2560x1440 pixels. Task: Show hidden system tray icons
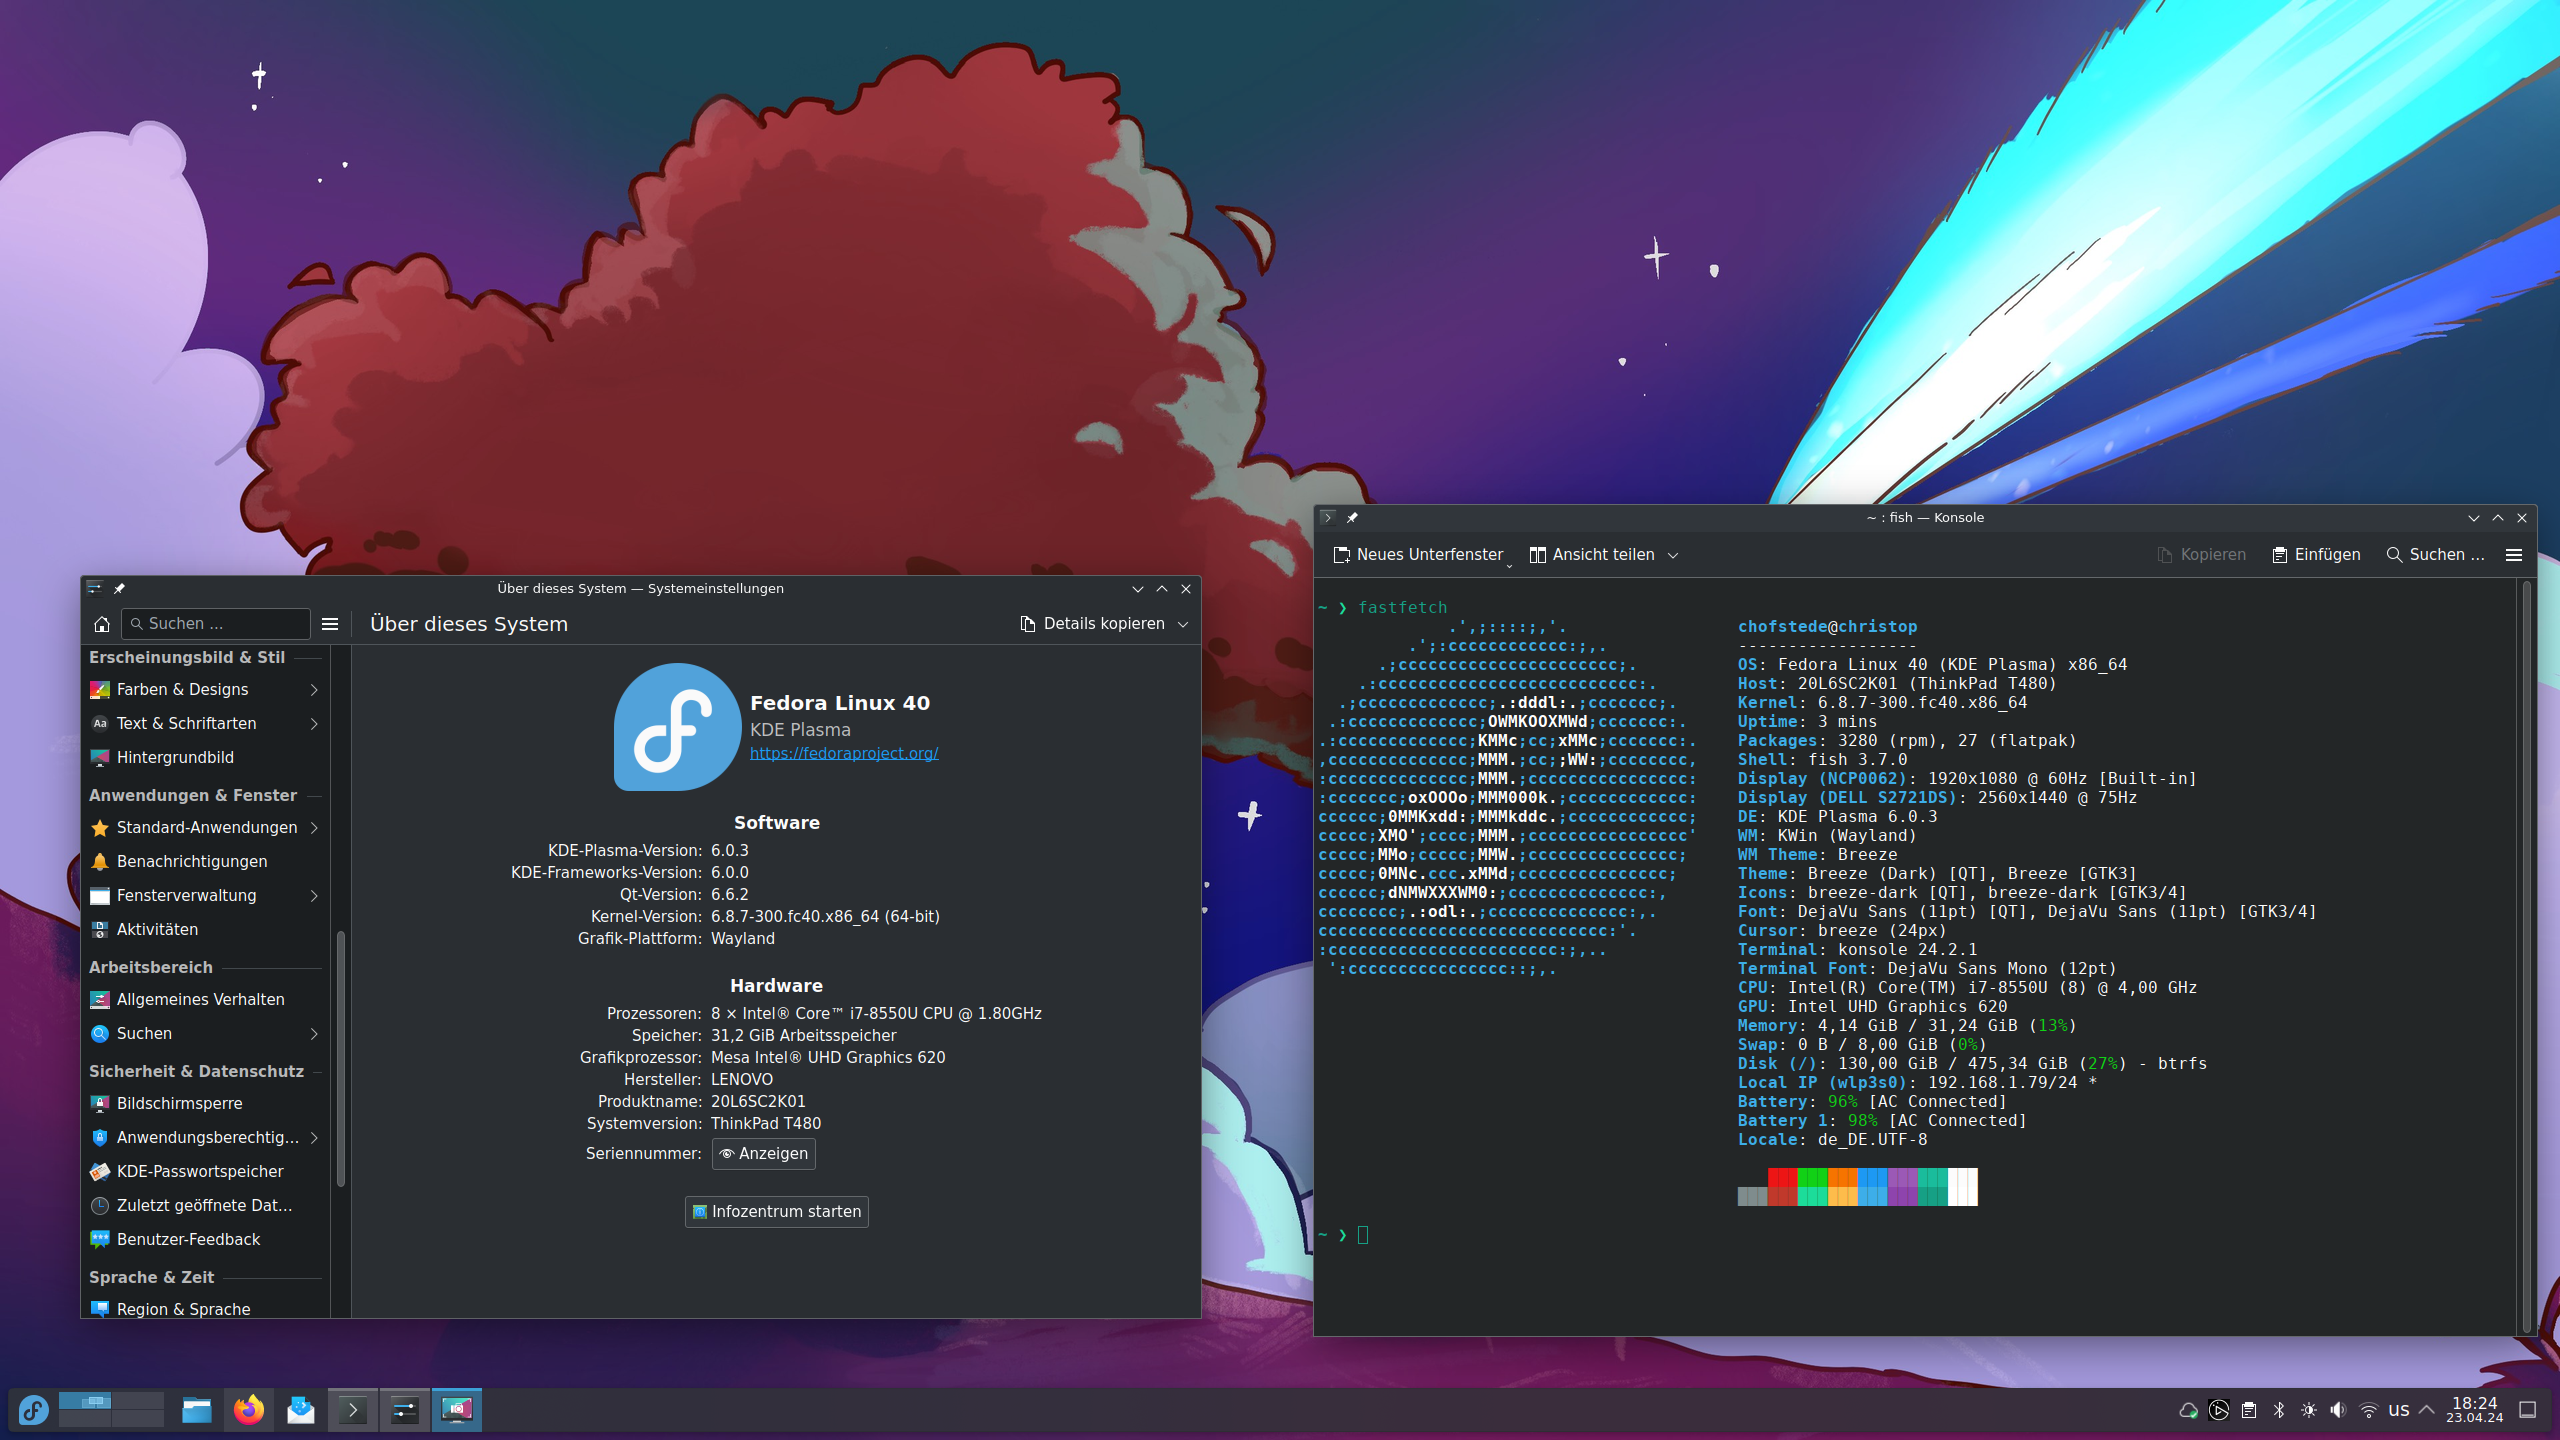coord(2427,1410)
